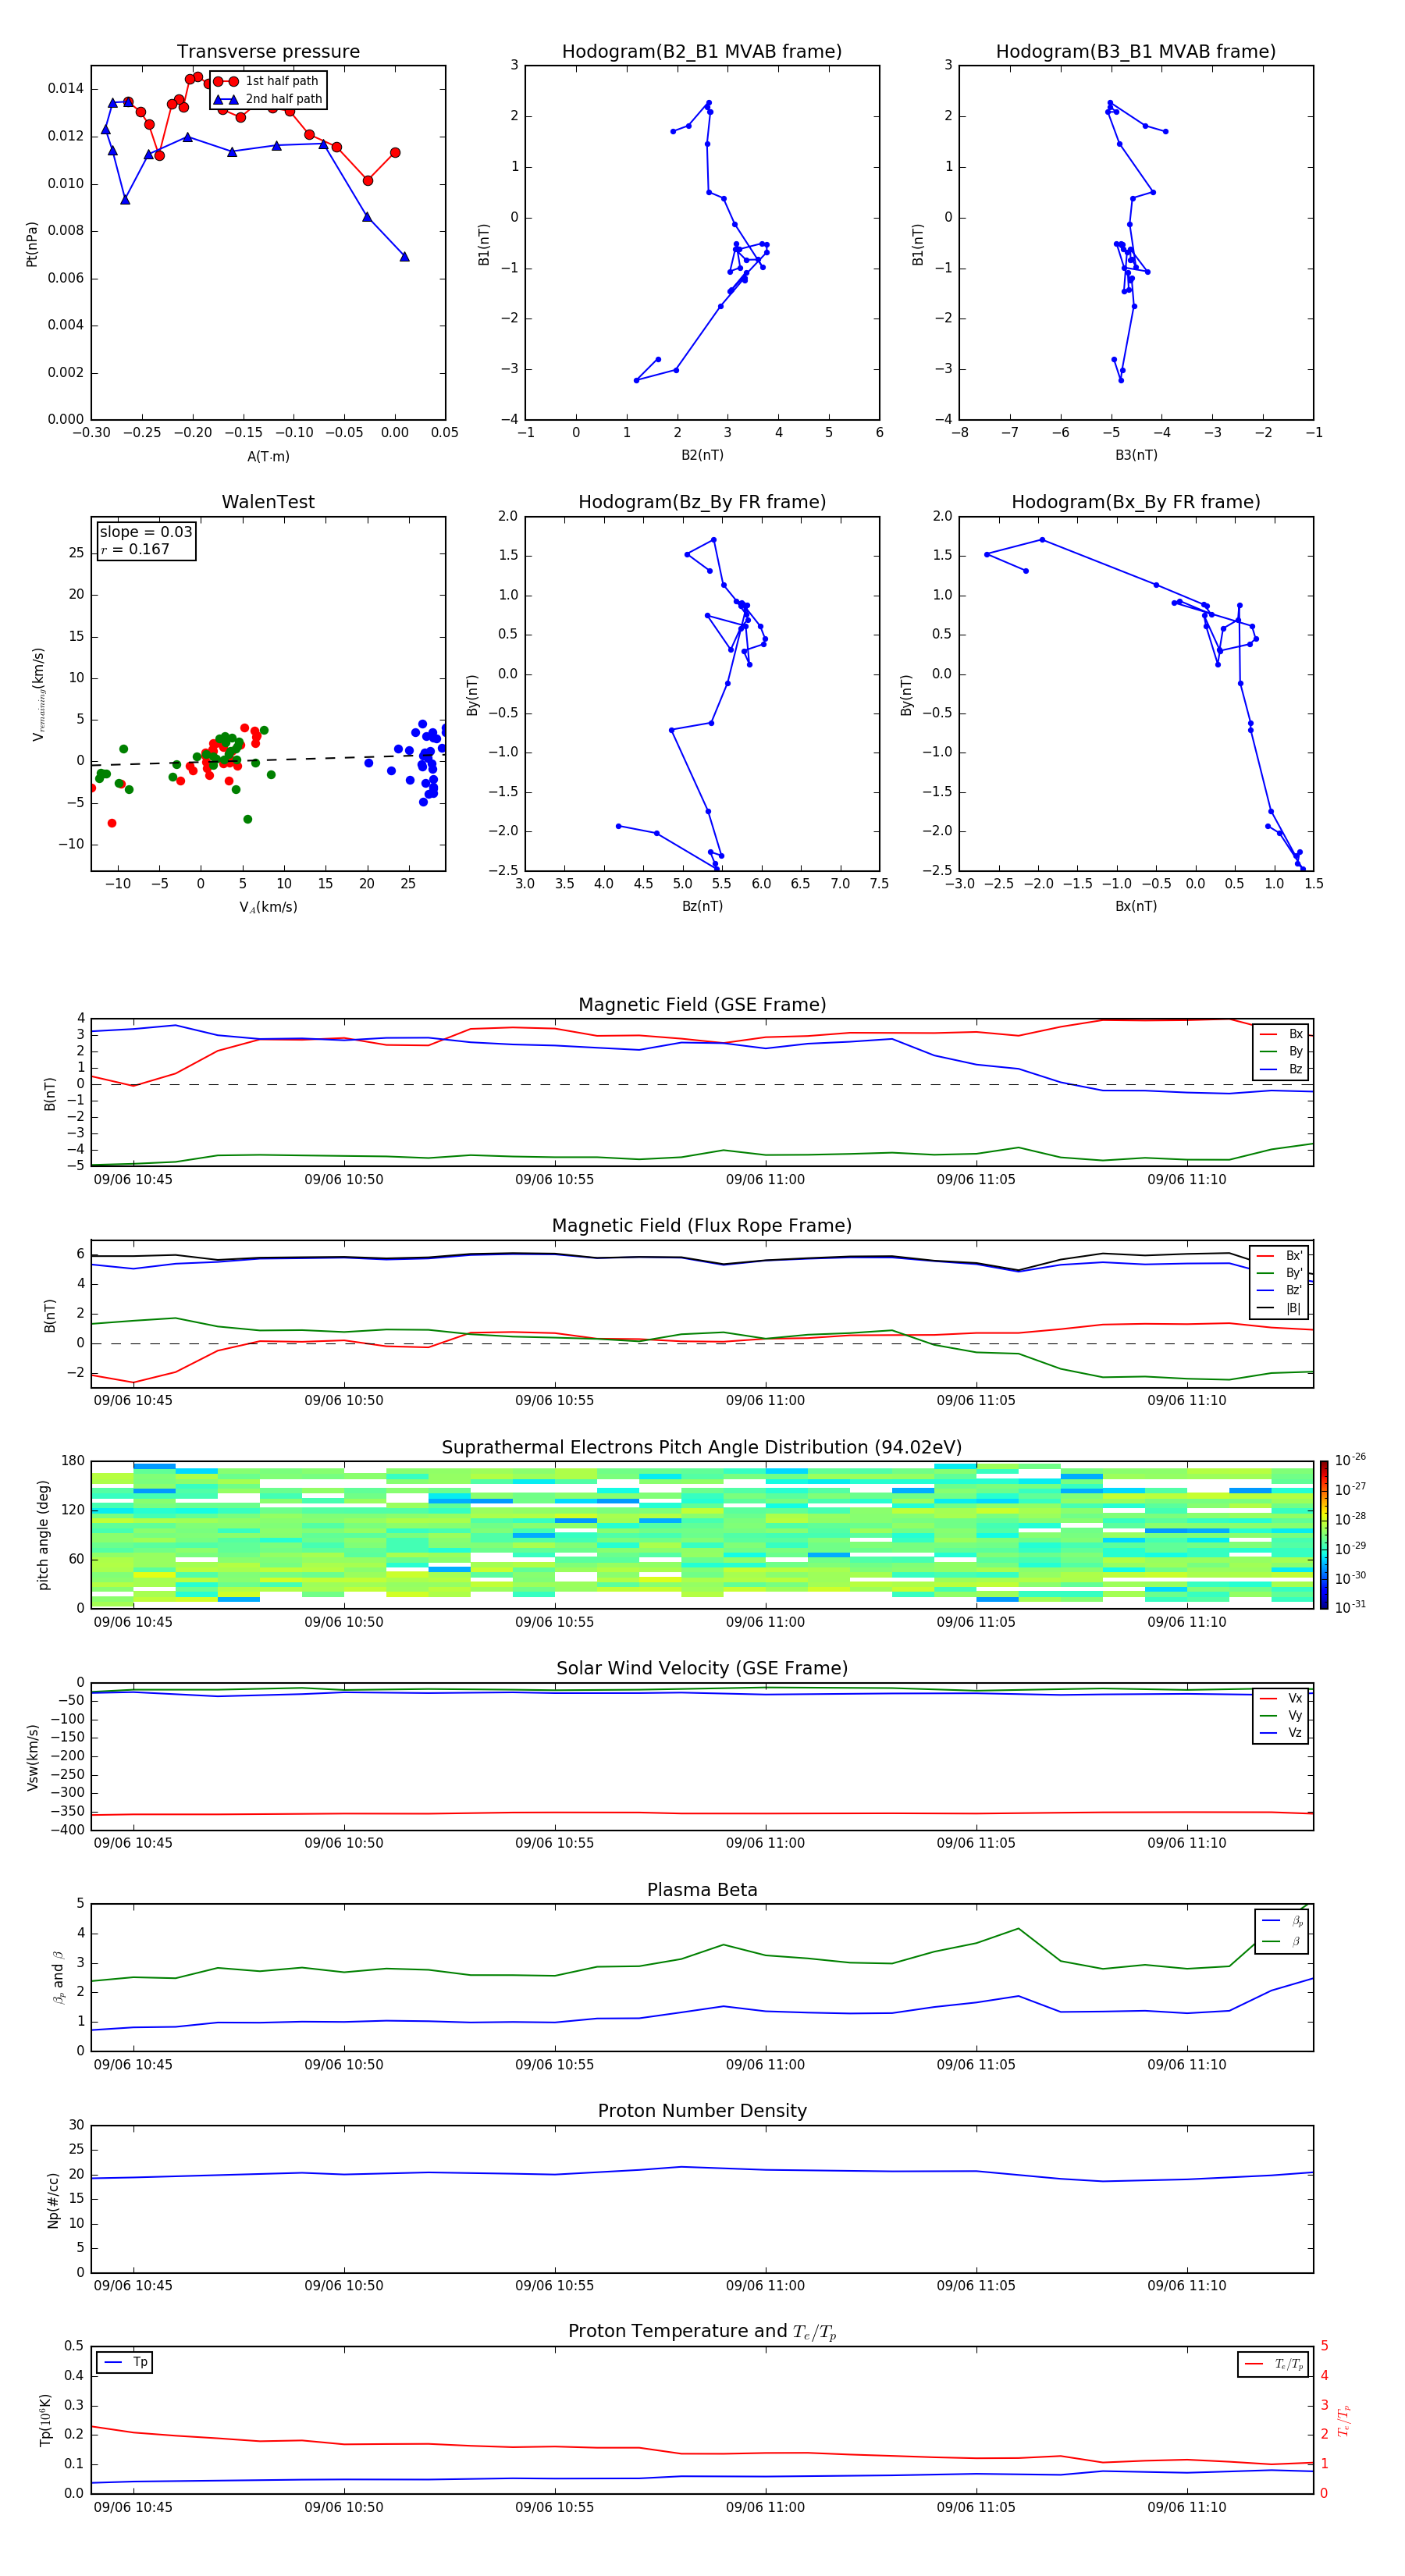Click the "|B|" entry in Flux Rope legend
The image size is (1405, 2576).
[x=1280, y=1308]
